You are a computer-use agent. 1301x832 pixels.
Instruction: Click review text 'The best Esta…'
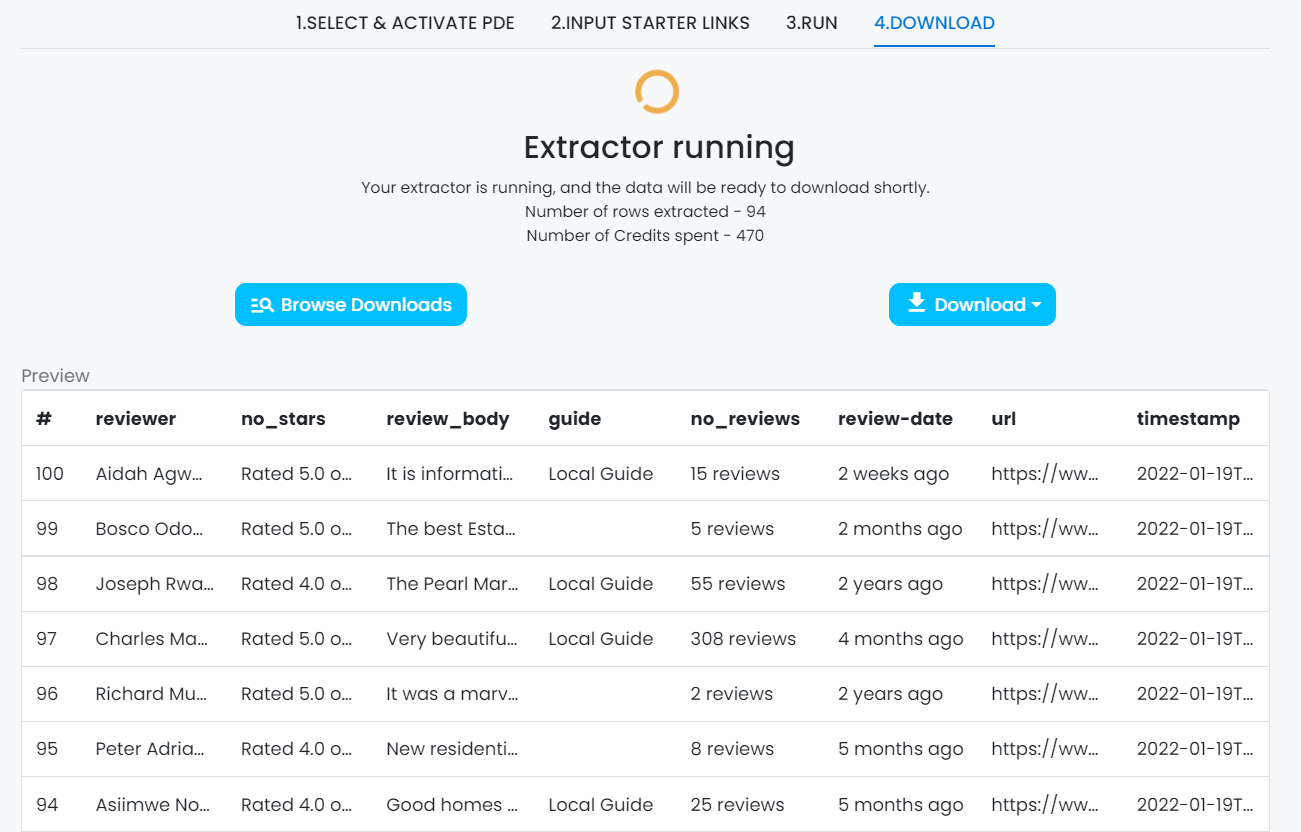[451, 529]
